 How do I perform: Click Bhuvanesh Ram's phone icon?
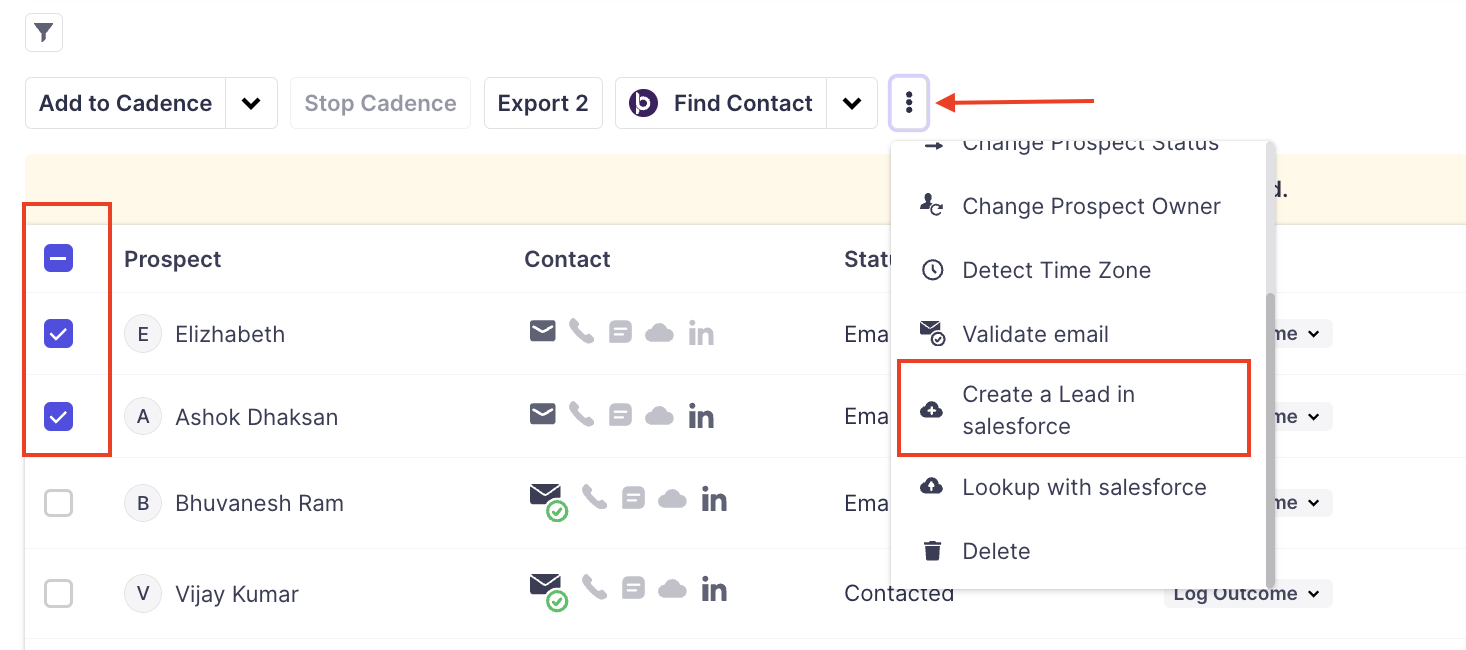594,498
